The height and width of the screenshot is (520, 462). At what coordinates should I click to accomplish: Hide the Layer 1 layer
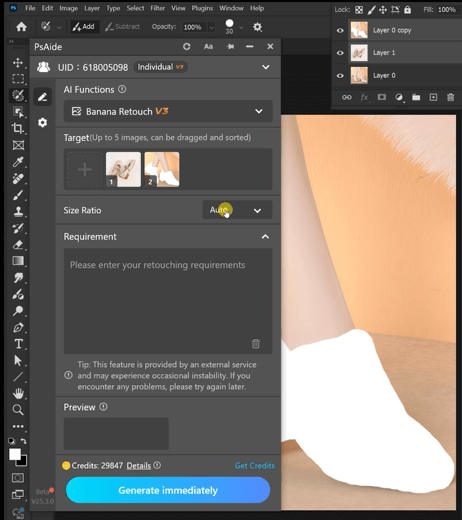click(340, 53)
